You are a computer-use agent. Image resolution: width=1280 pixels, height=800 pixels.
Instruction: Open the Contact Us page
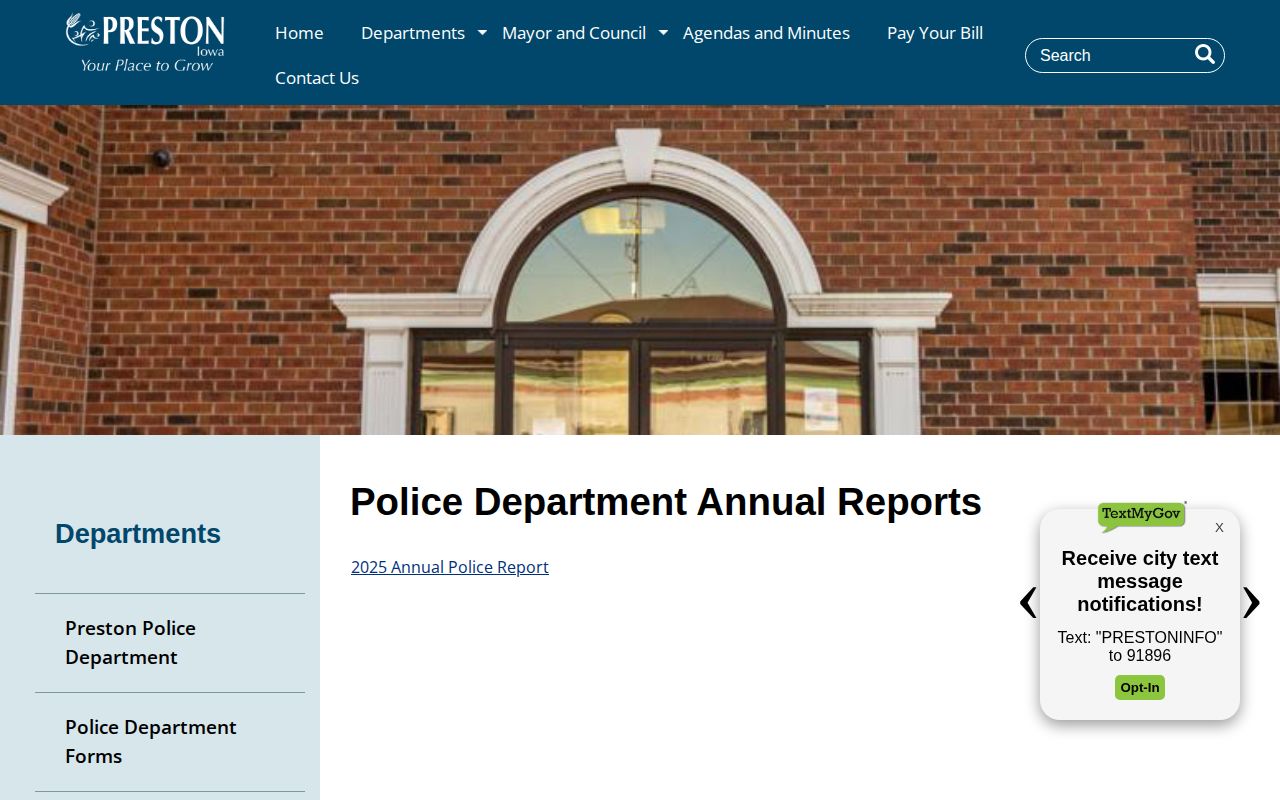[317, 78]
